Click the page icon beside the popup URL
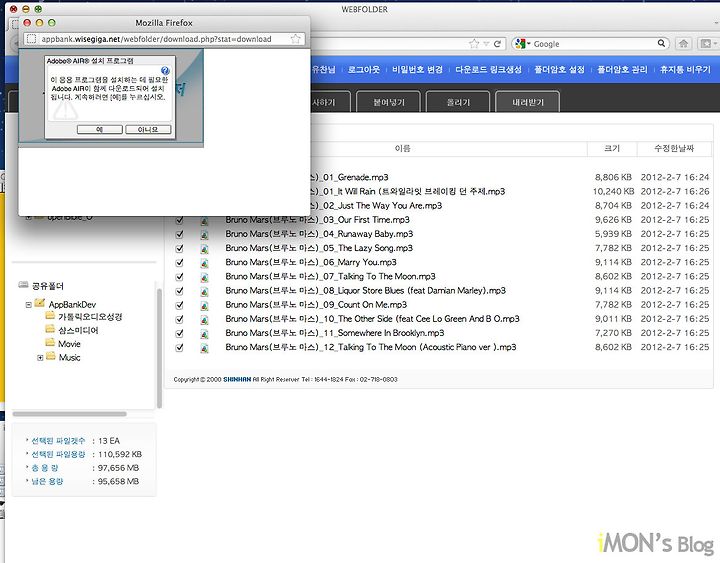 [31, 39]
